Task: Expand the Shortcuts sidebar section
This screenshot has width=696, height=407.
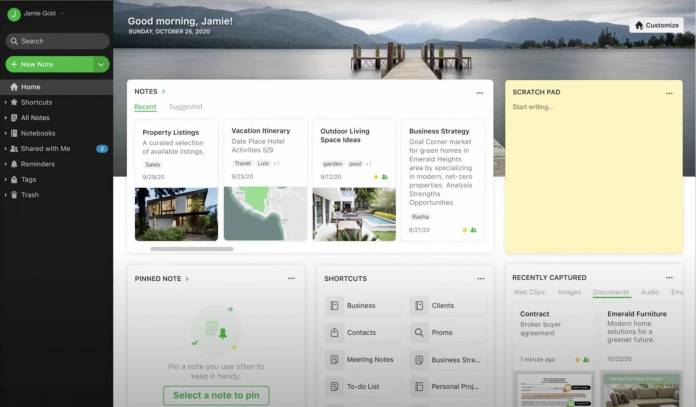Action: [5, 102]
